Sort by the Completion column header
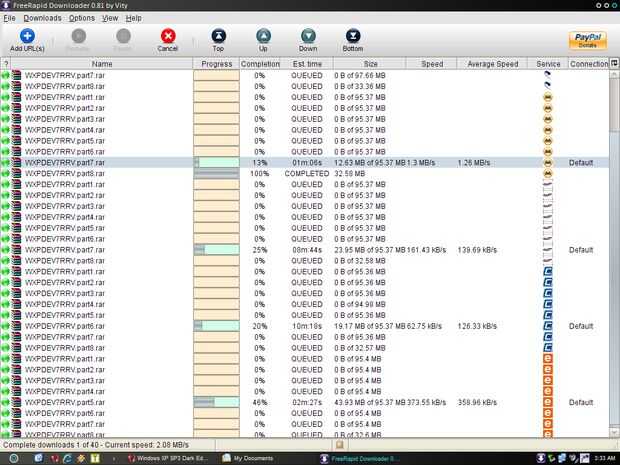620x465 pixels. [260, 64]
